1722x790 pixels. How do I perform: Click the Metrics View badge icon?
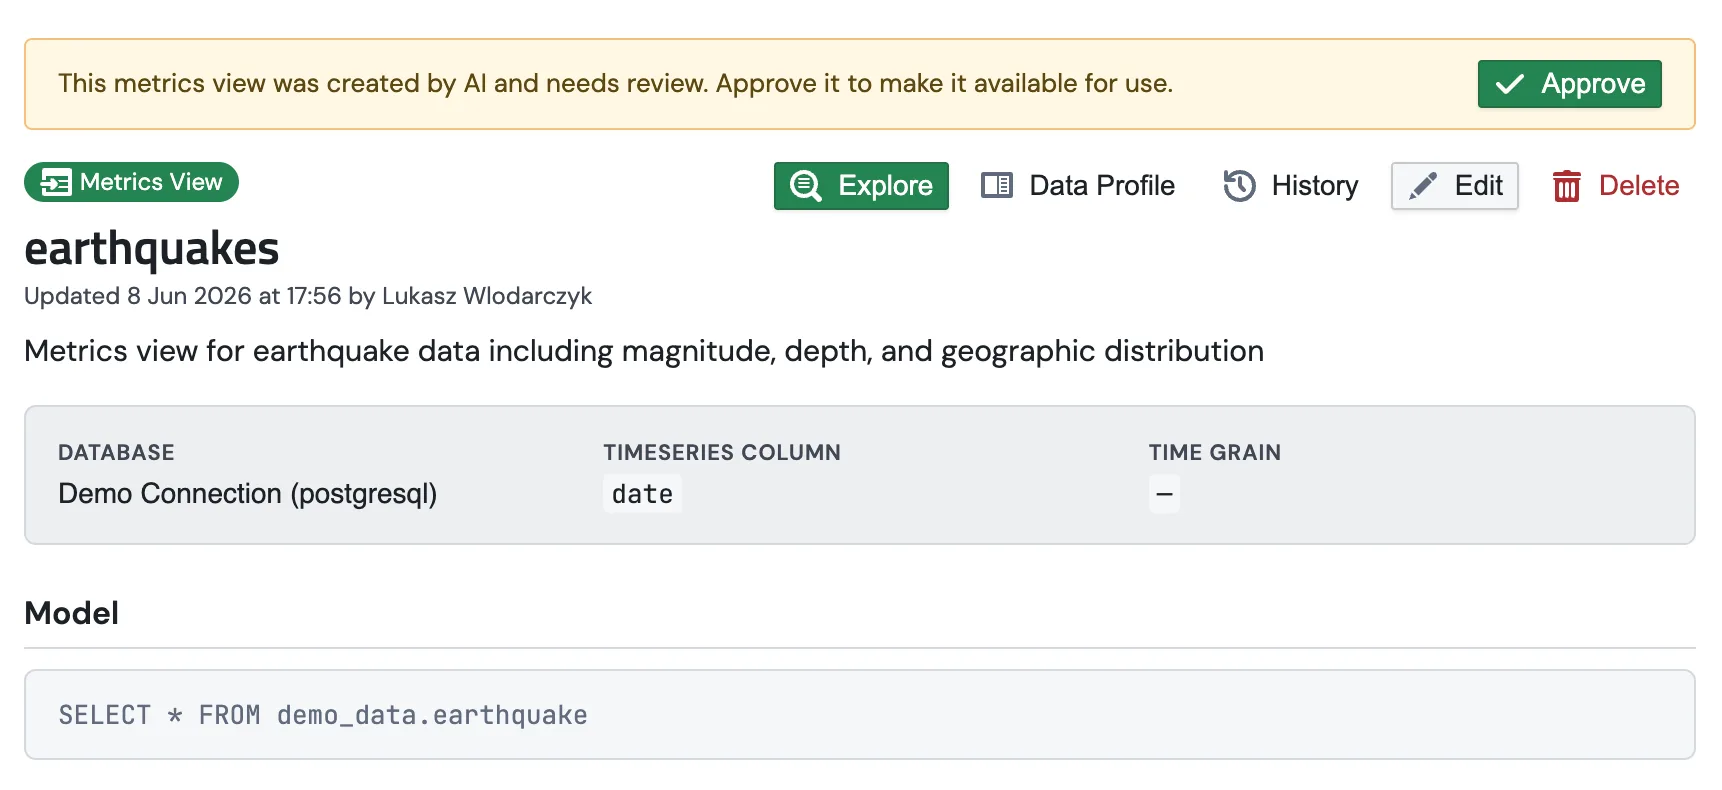[56, 183]
